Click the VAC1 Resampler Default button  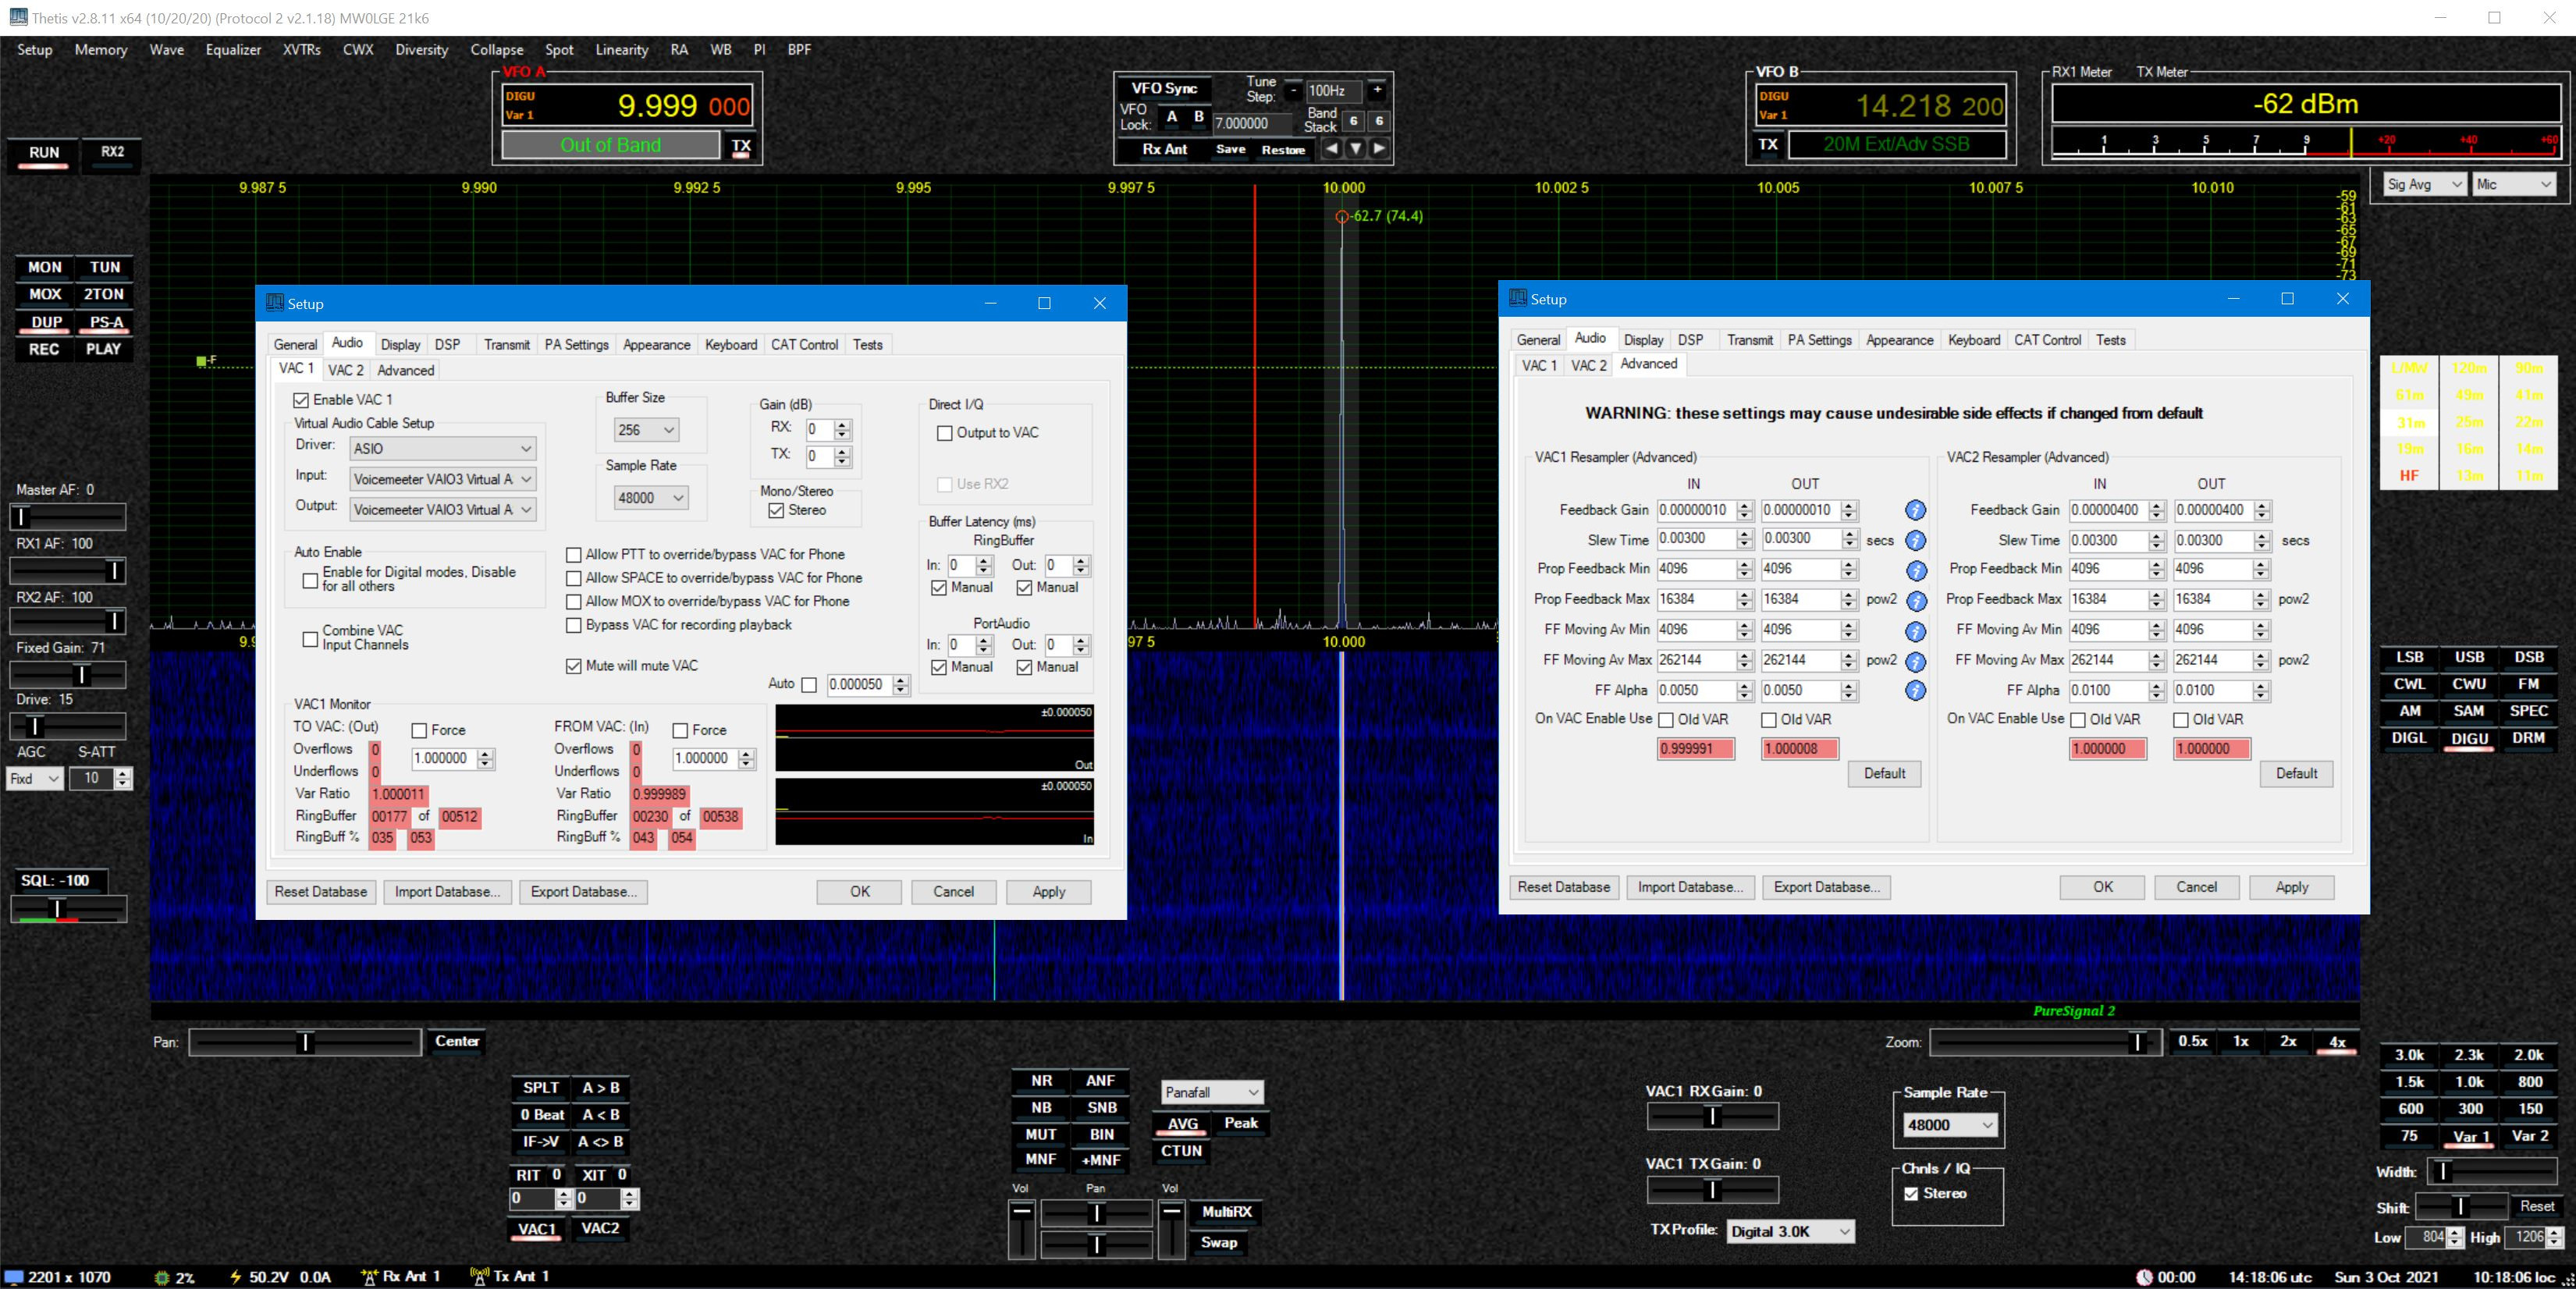click(1884, 773)
